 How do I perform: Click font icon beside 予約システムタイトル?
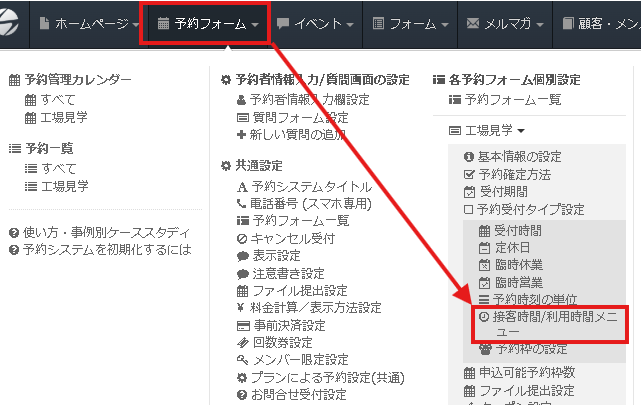click(x=242, y=187)
